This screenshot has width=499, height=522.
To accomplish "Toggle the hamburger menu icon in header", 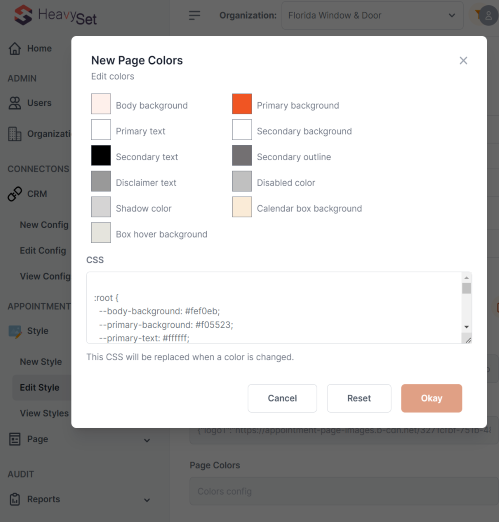I will coord(194,15).
